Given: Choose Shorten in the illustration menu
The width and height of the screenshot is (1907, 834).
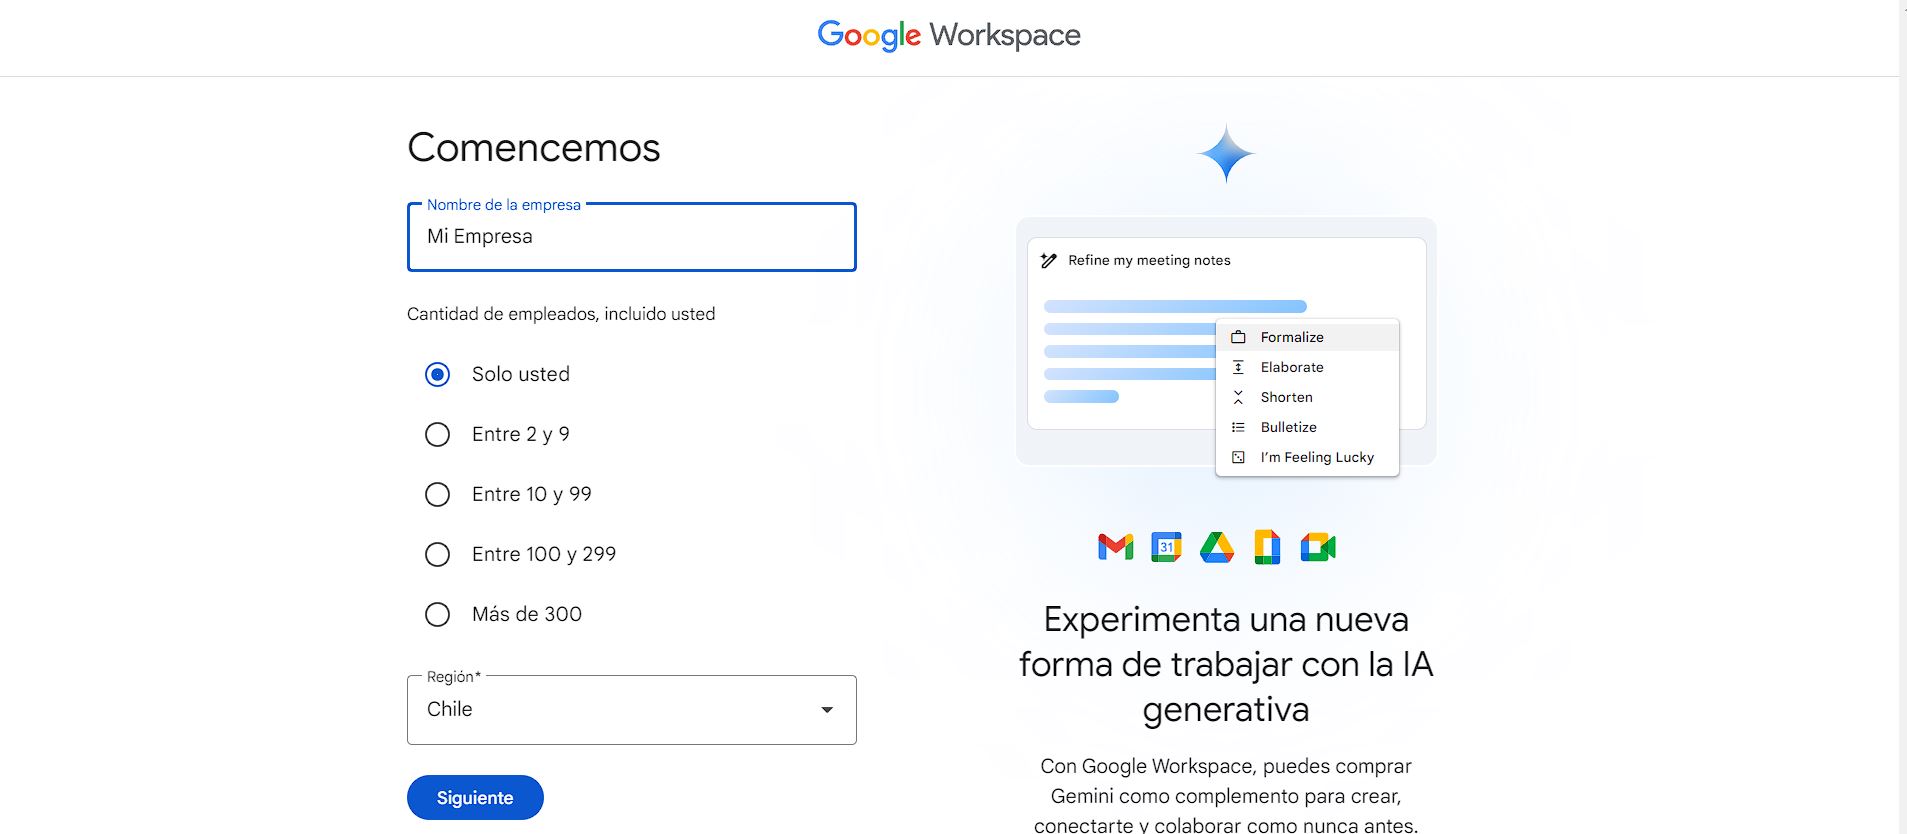Looking at the screenshot, I should coord(1307,397).
